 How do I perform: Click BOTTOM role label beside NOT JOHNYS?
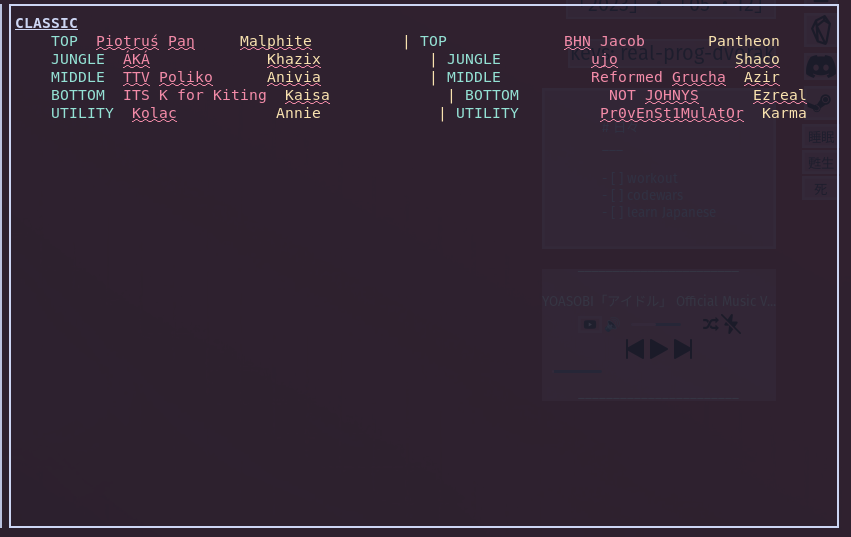(x=492, y=96)
